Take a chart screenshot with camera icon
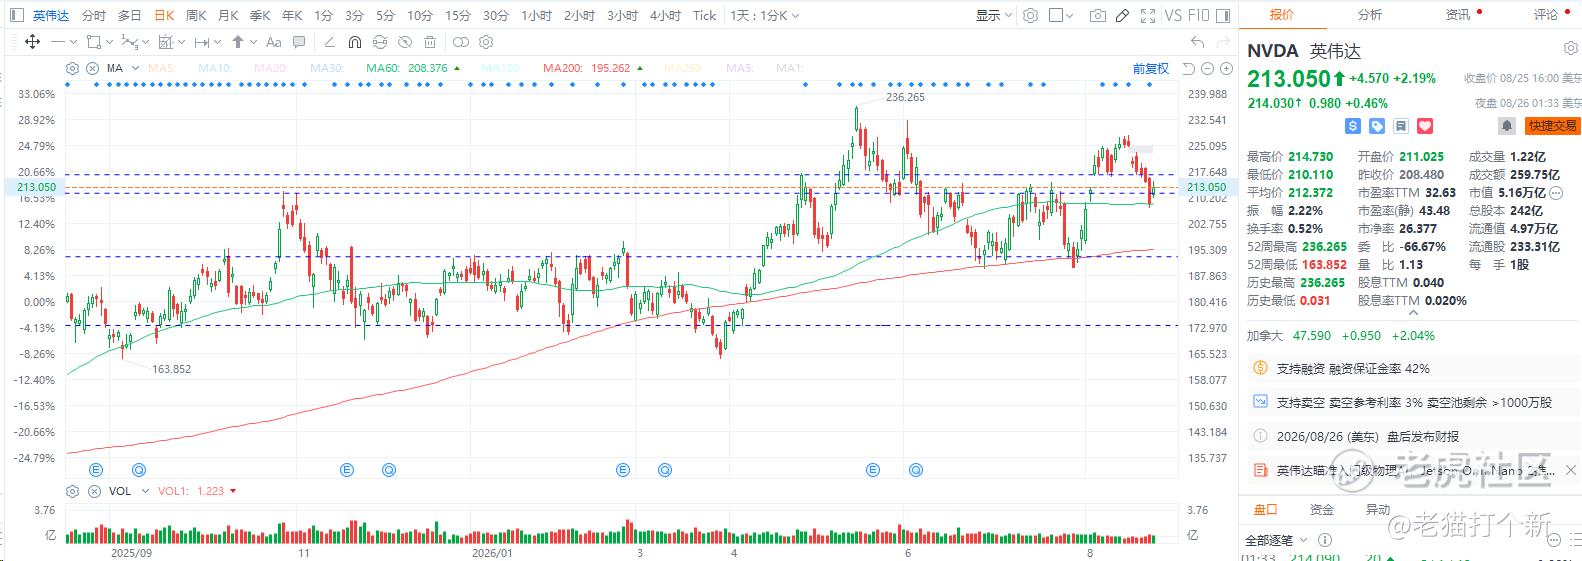 click(1098, 16)
